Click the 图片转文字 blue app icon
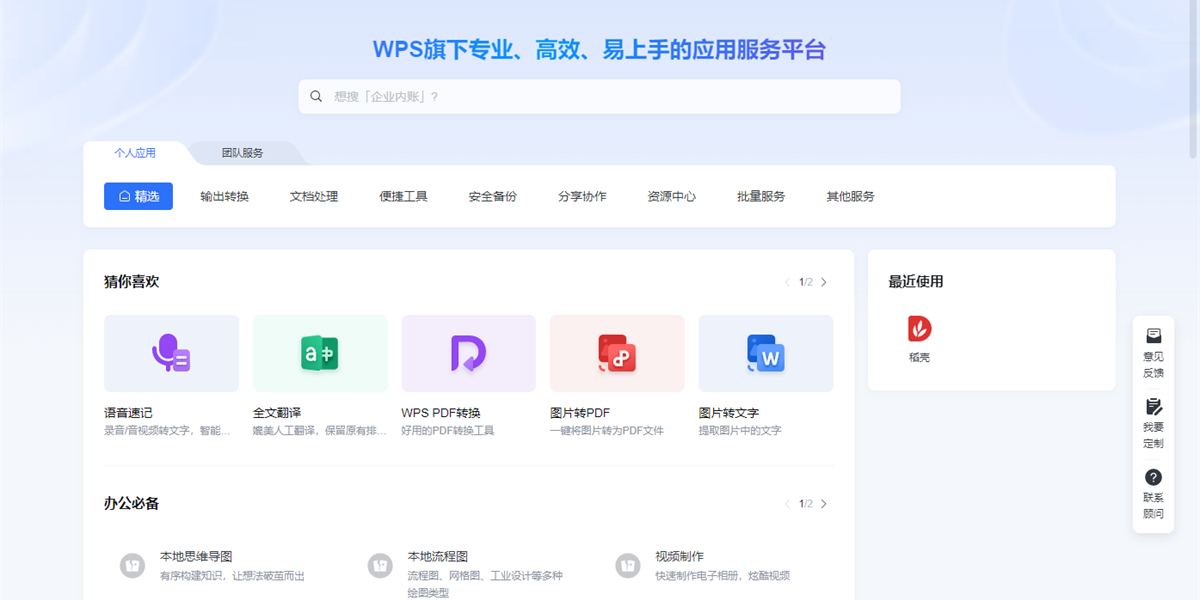1200x600 pixels. [x=765, y=353]
